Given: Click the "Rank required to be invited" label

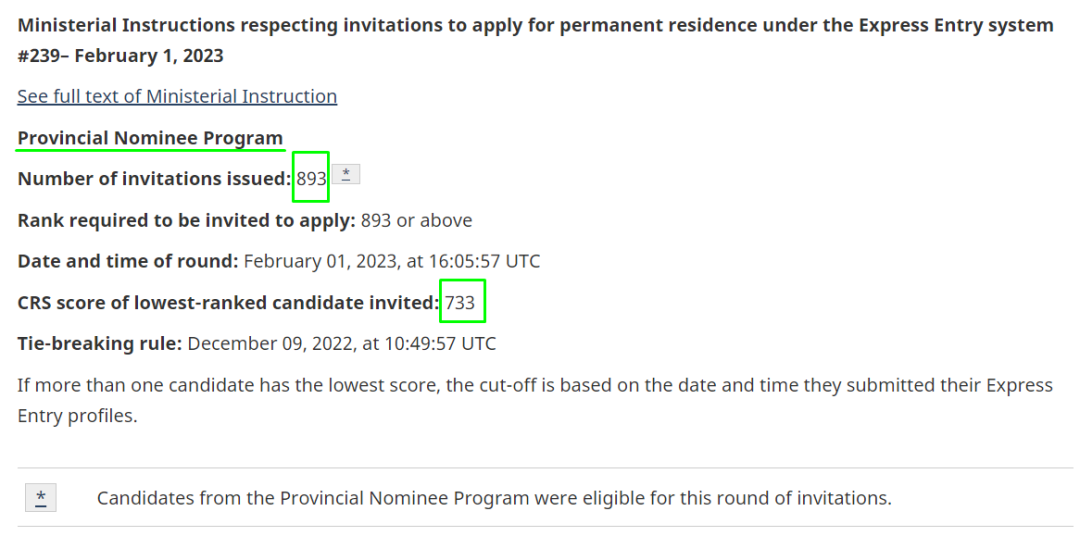Looking at the screenshot, I should click(x=186, y=220).
